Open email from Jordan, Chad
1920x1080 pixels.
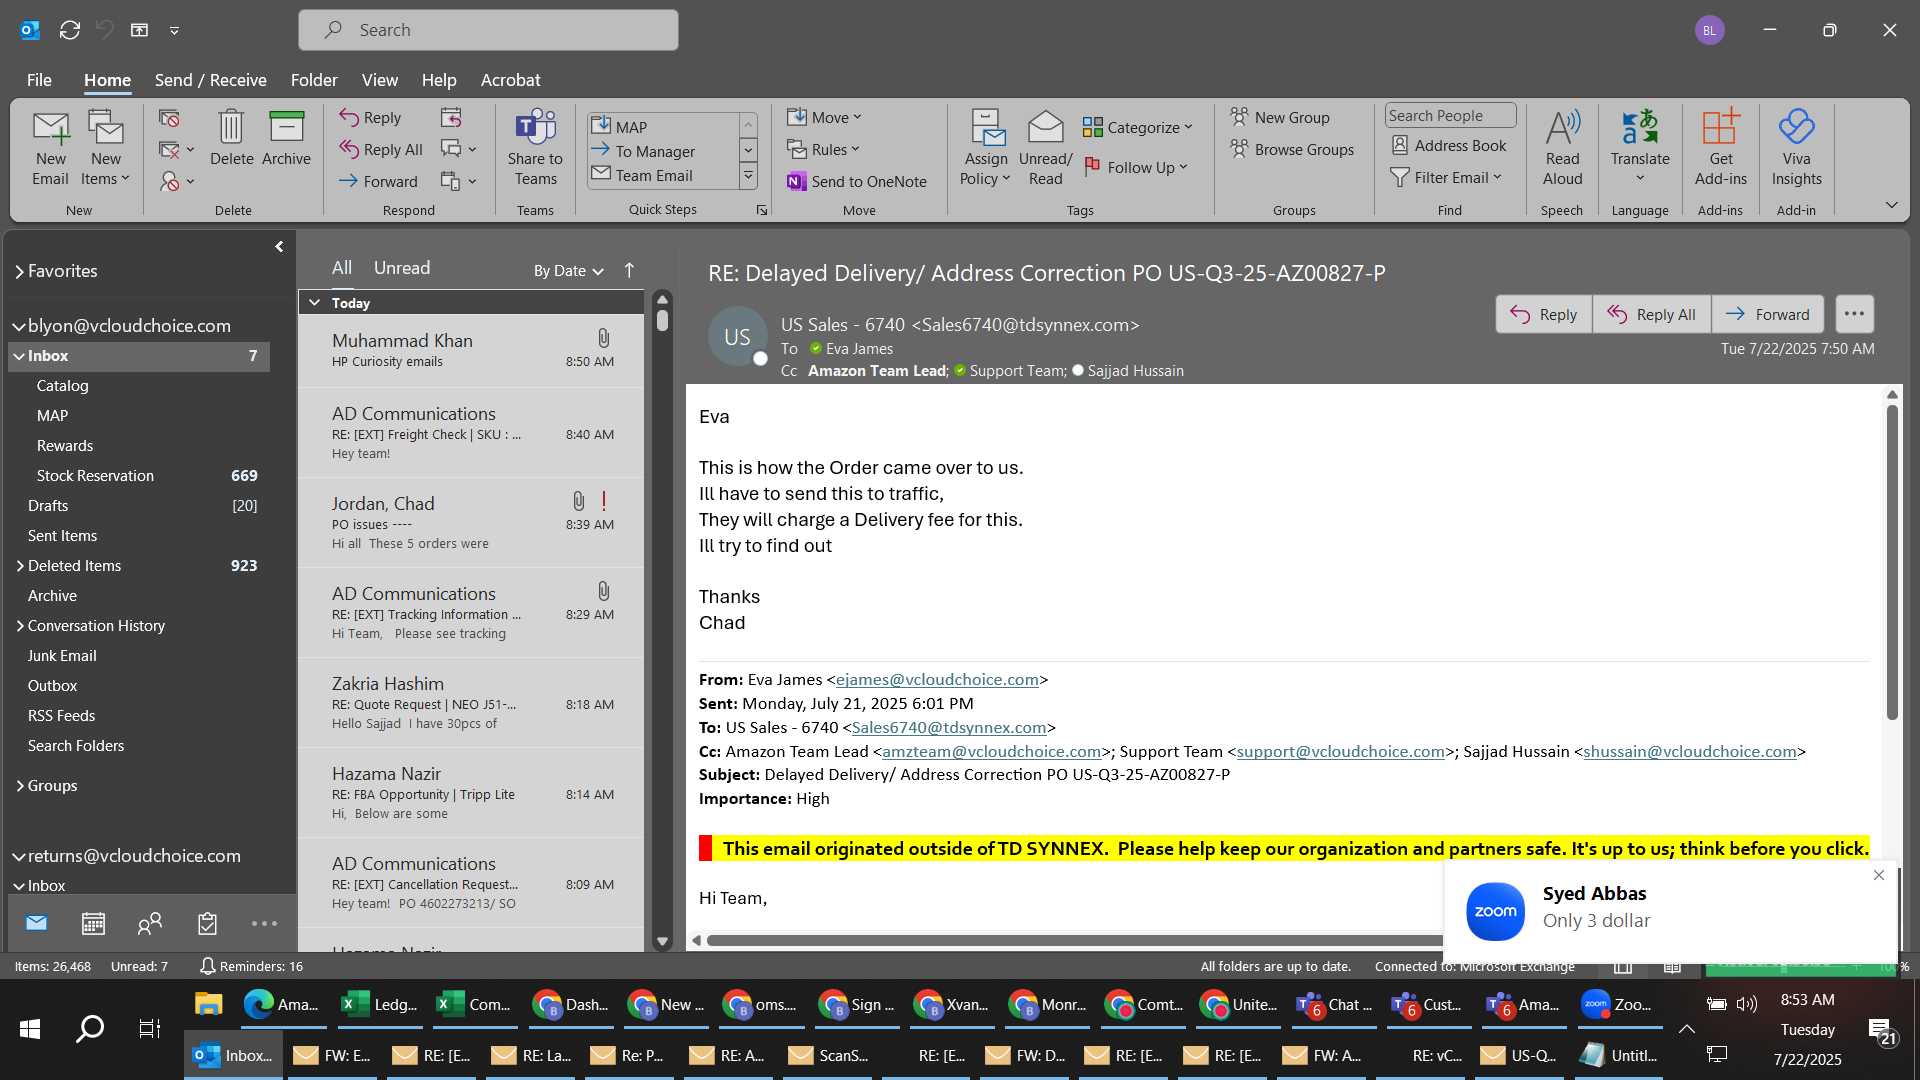click(x=471, y=523)
